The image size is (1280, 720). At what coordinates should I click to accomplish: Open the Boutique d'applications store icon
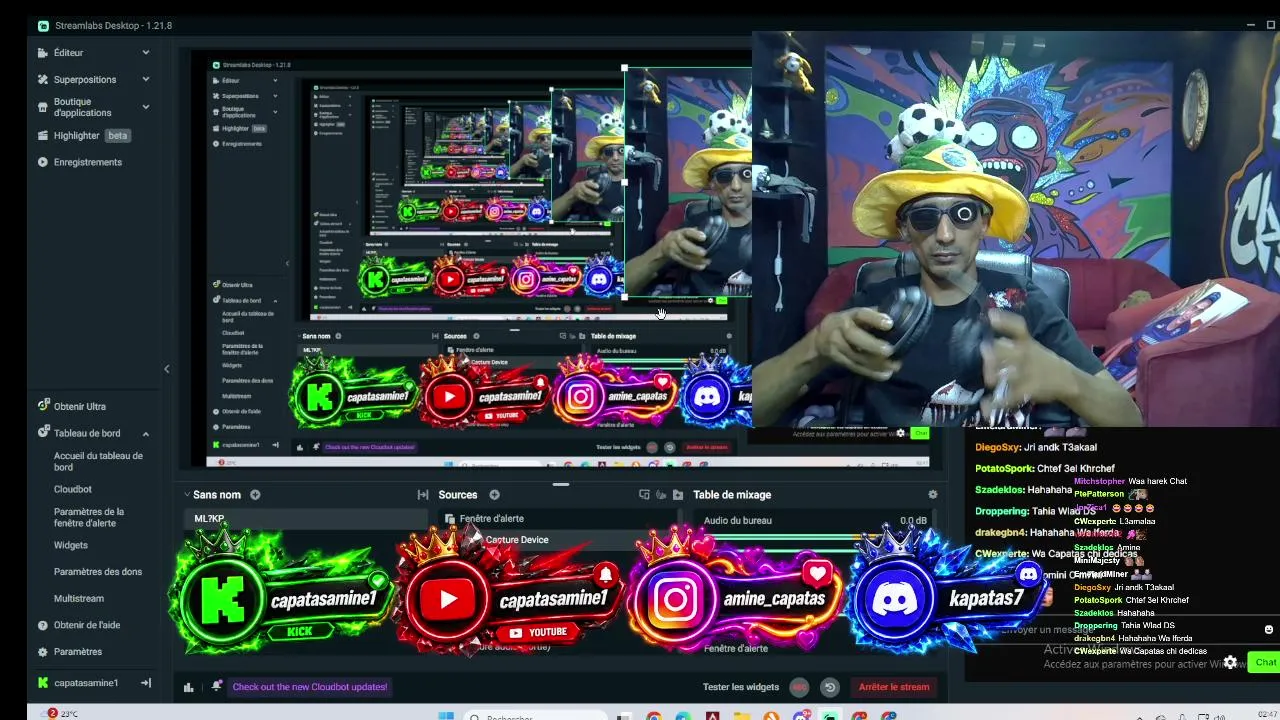[43, 107]
